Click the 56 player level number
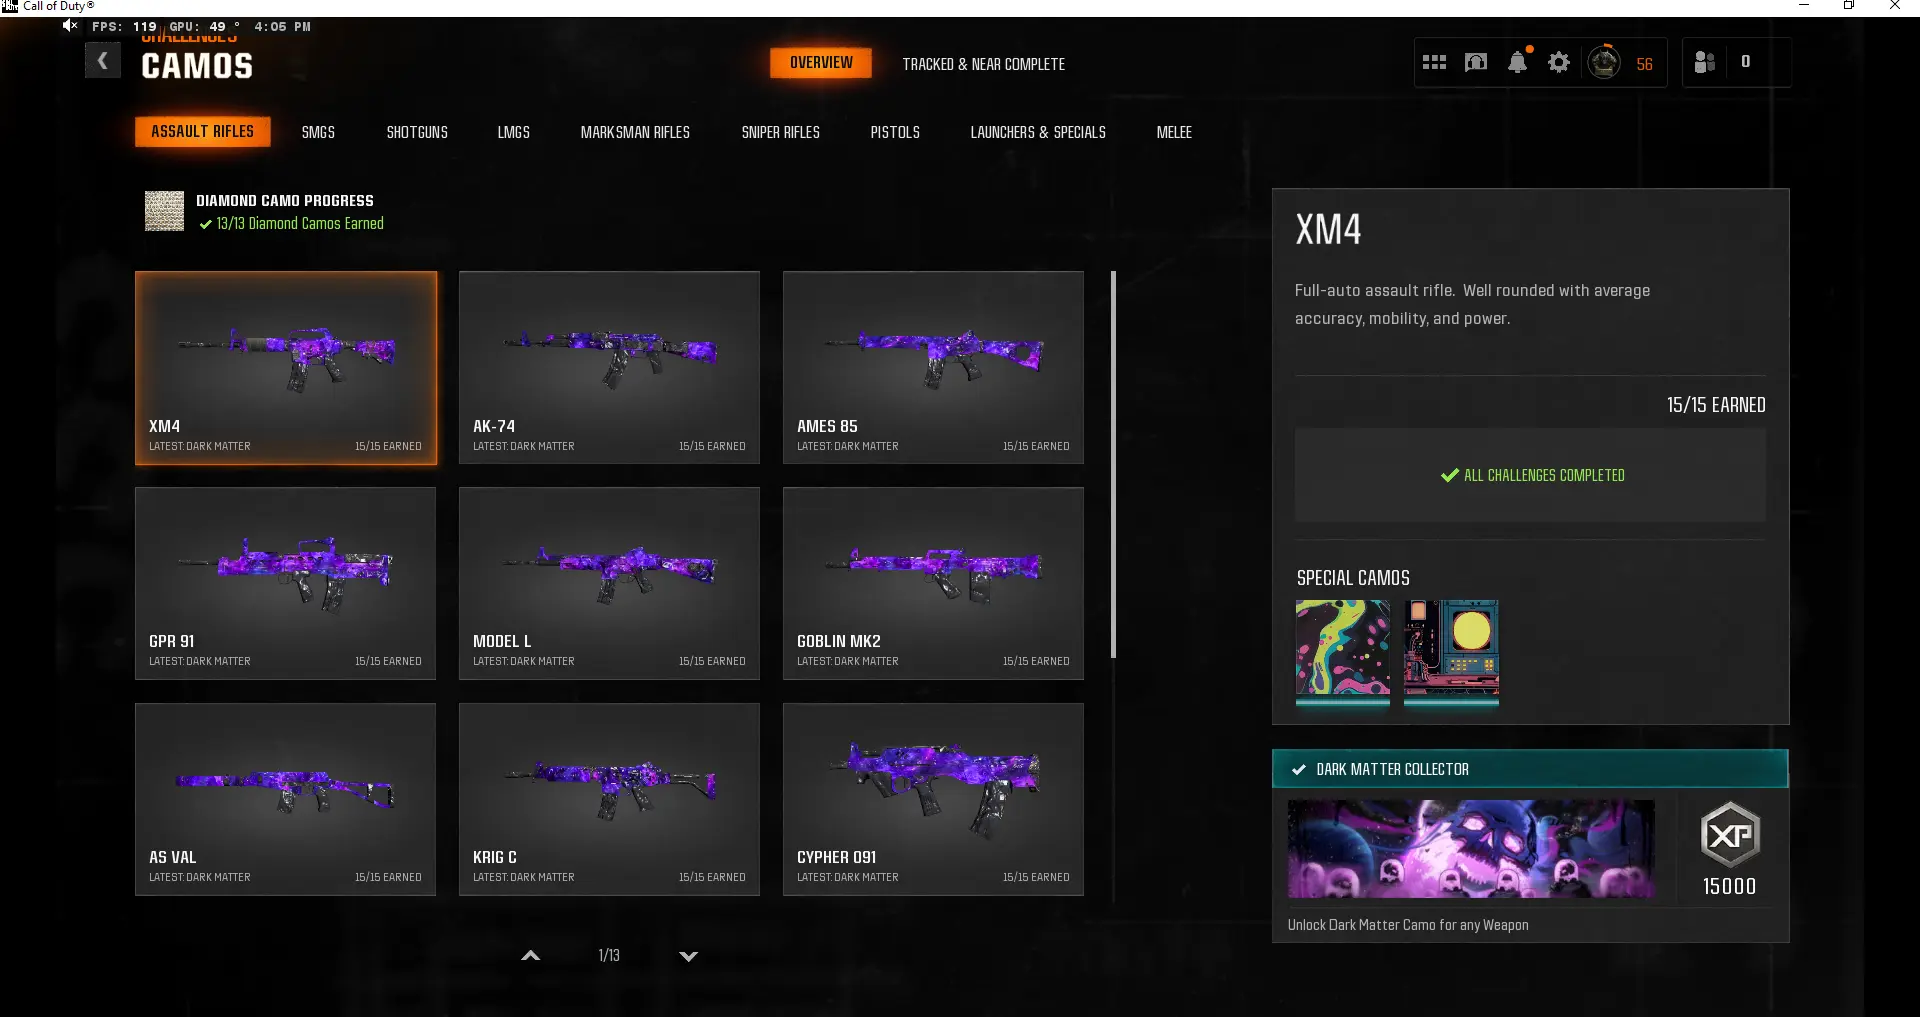The height and width of the screenshot is (1017, 1920). (x=1645, y=64)
